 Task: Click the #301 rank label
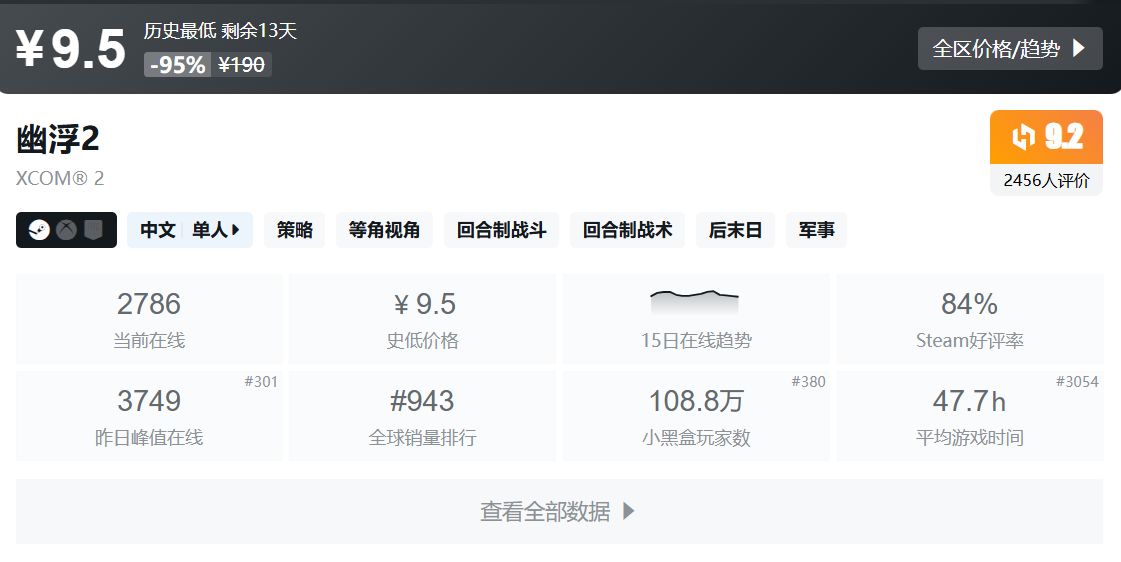click(261, 382)
